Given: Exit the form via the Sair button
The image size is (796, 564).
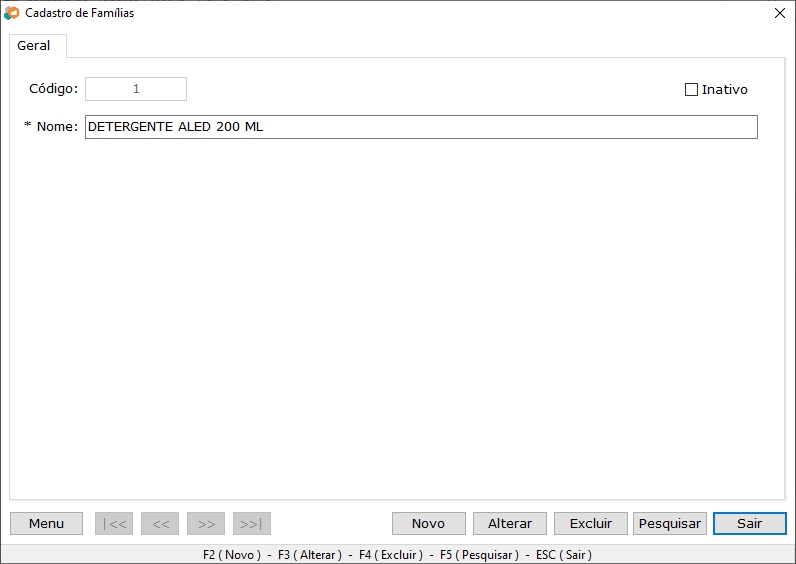Looking at the screenshot, I should [x=749, y=523].
